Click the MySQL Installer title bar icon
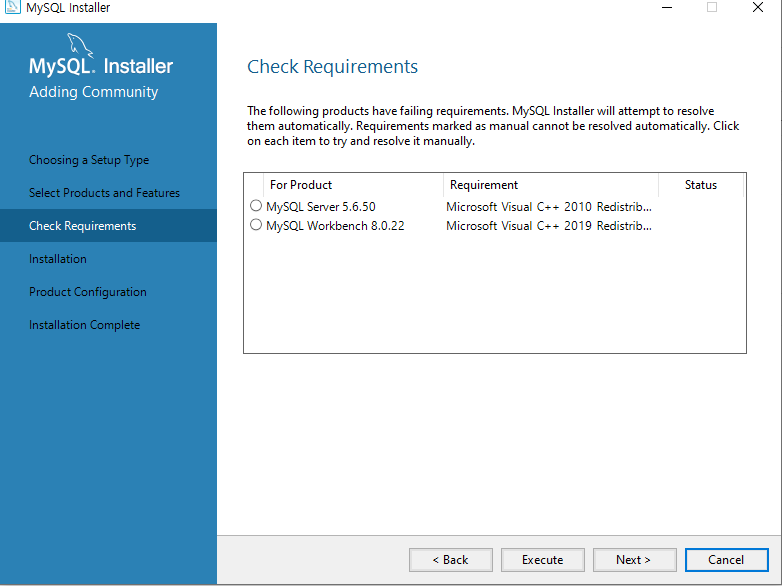782x586 pixels. tap(12, 7)
